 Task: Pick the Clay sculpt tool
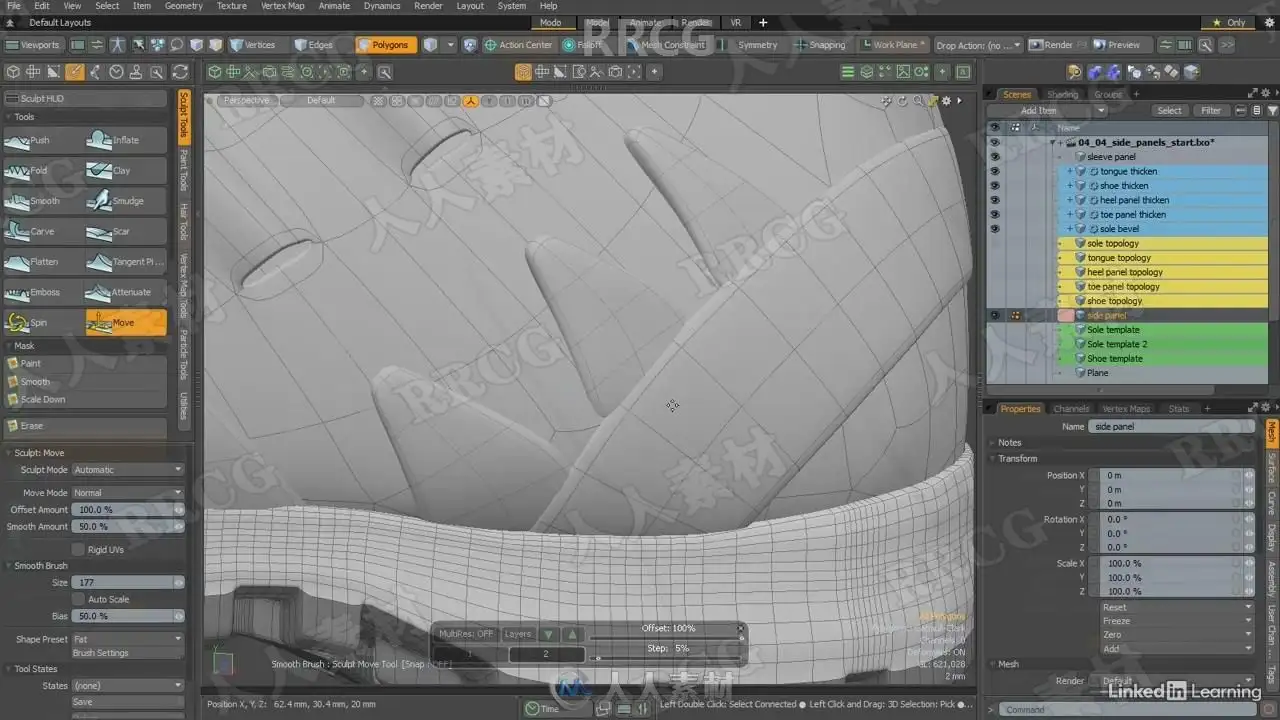click(126, 171)
